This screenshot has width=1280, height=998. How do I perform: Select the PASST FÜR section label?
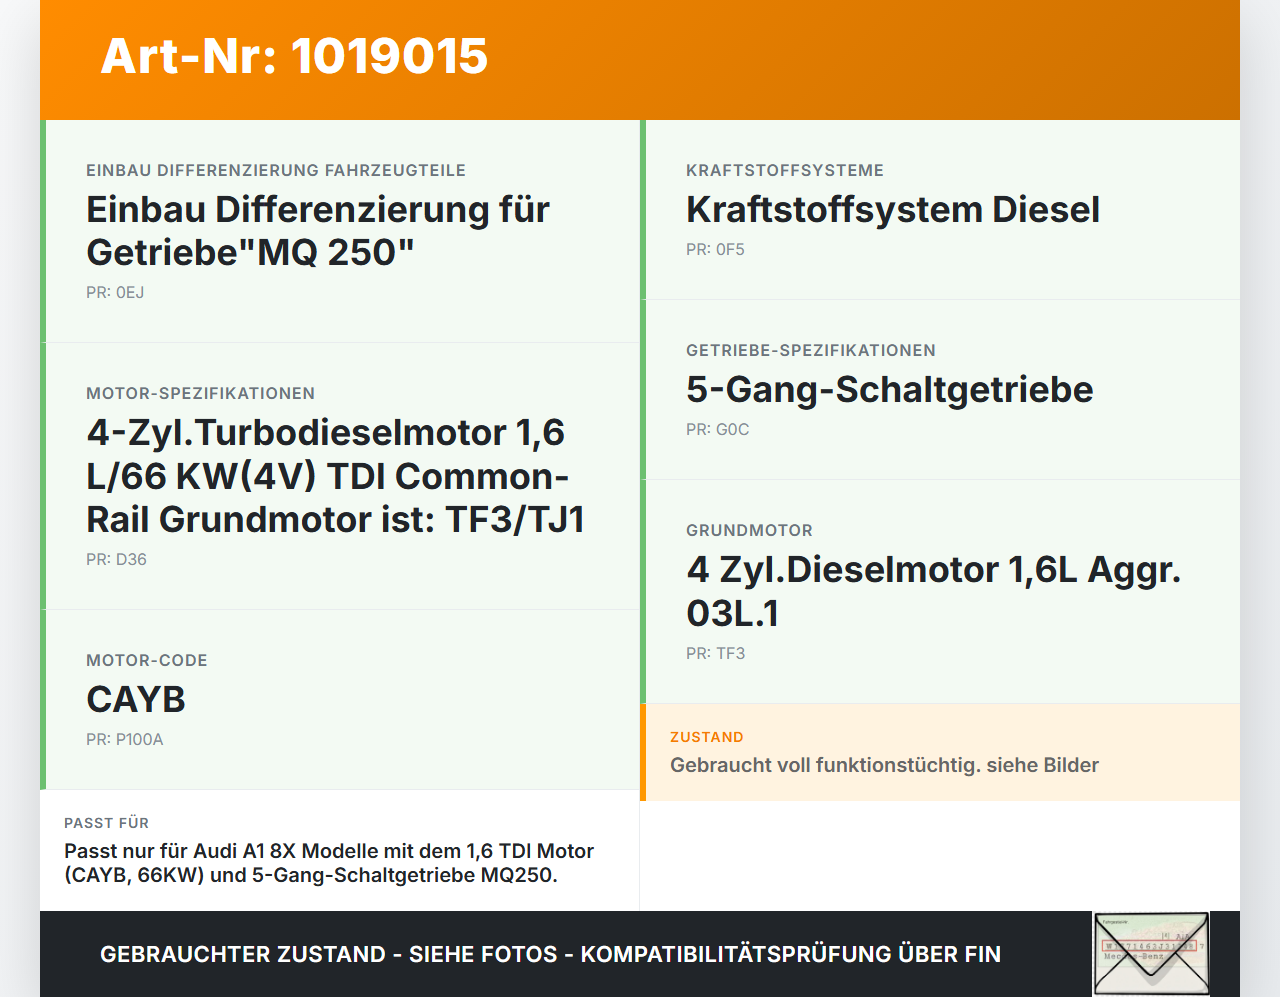click(106, 823)
